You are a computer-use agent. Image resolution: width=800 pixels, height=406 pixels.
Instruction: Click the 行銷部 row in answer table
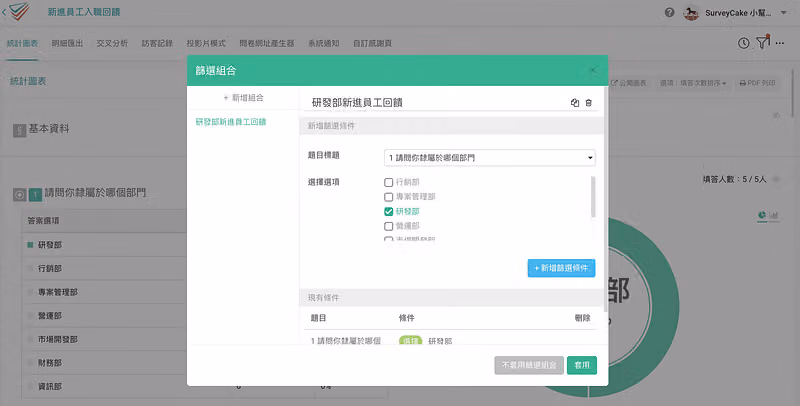coord(105,268)
